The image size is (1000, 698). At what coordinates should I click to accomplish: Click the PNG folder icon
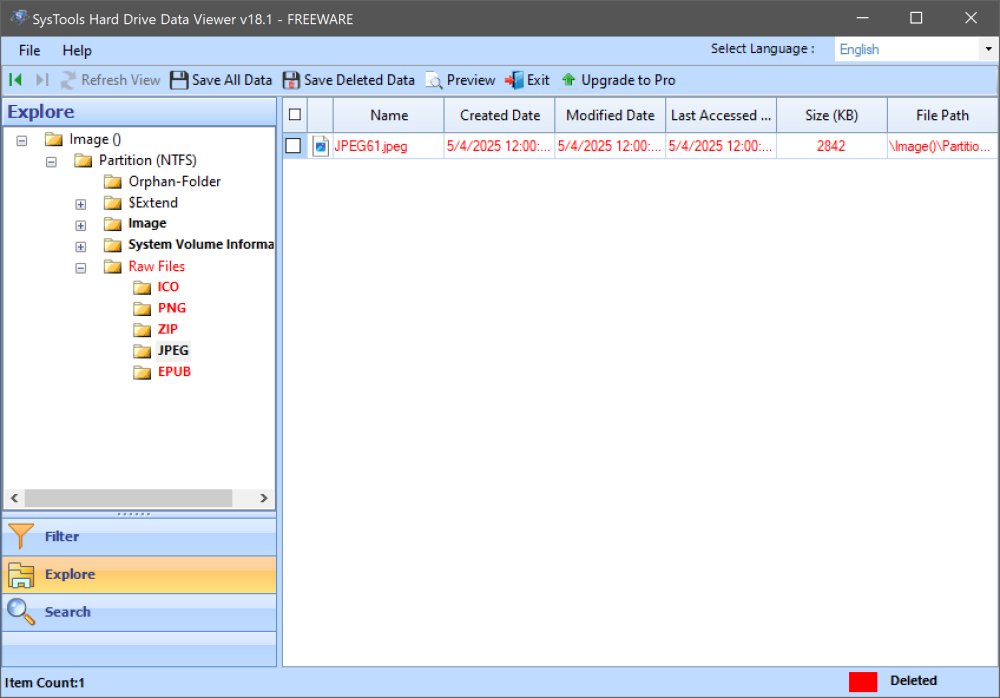(142, 308)
